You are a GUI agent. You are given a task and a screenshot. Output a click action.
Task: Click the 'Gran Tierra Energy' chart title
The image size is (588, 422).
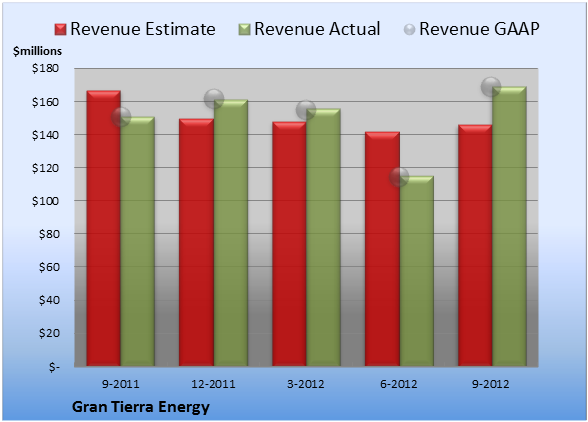pos(141,407)
